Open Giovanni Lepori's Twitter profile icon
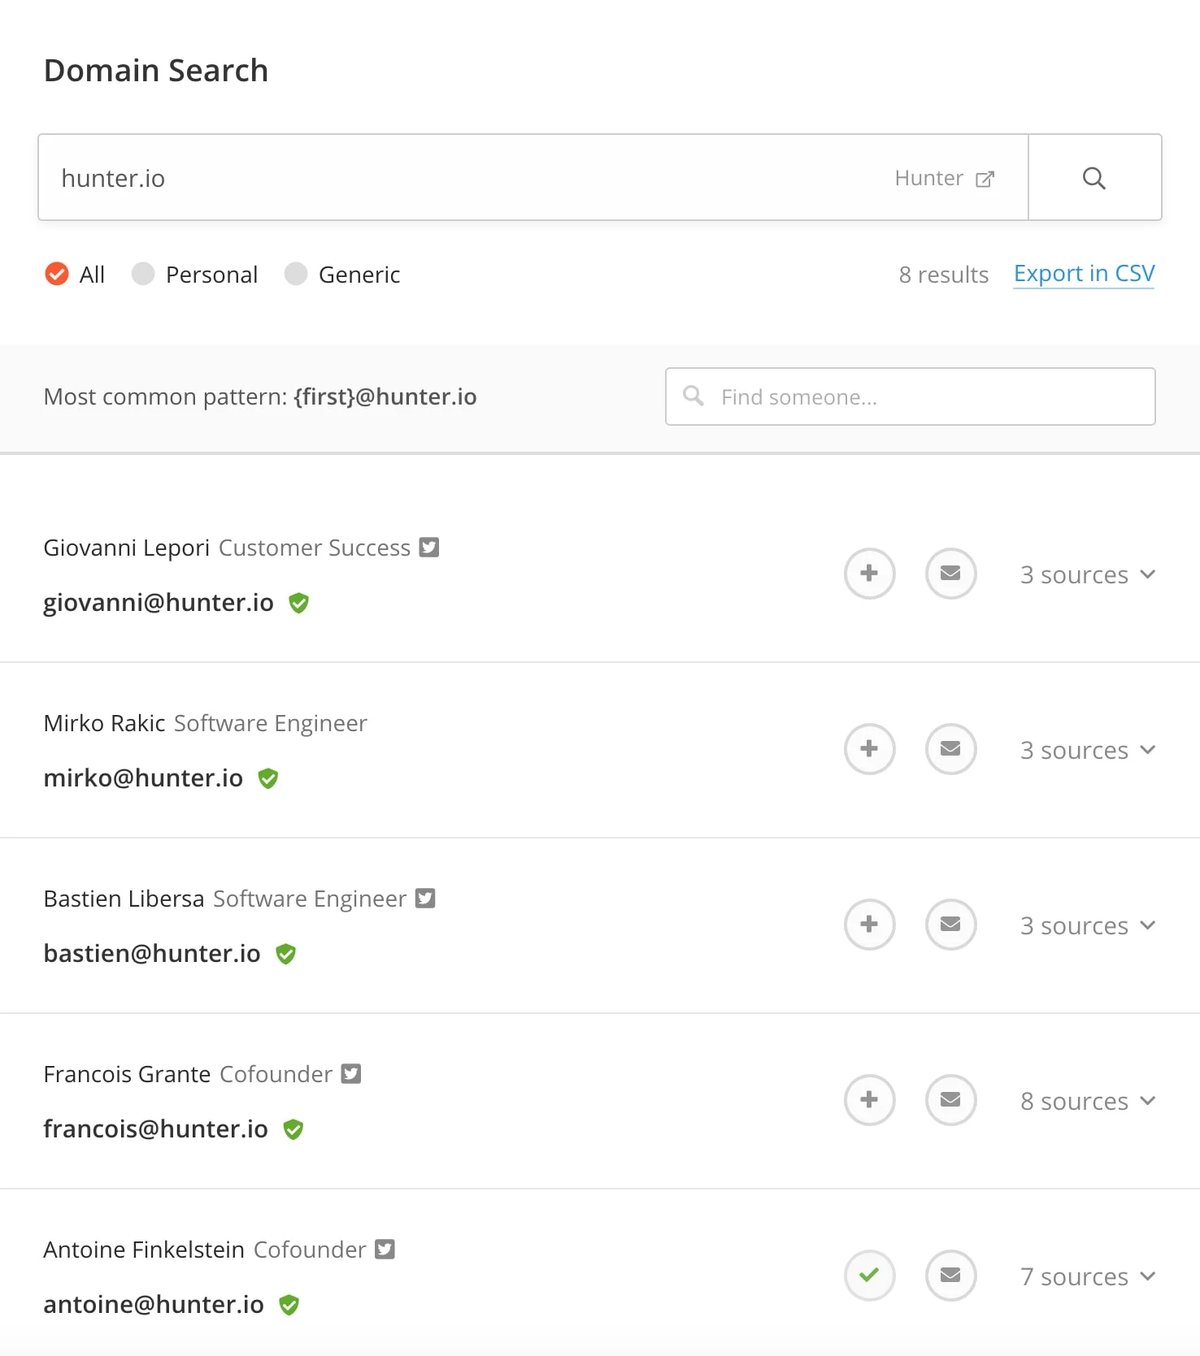Viewport: 1200px width, 1356px height. [429, 547]
